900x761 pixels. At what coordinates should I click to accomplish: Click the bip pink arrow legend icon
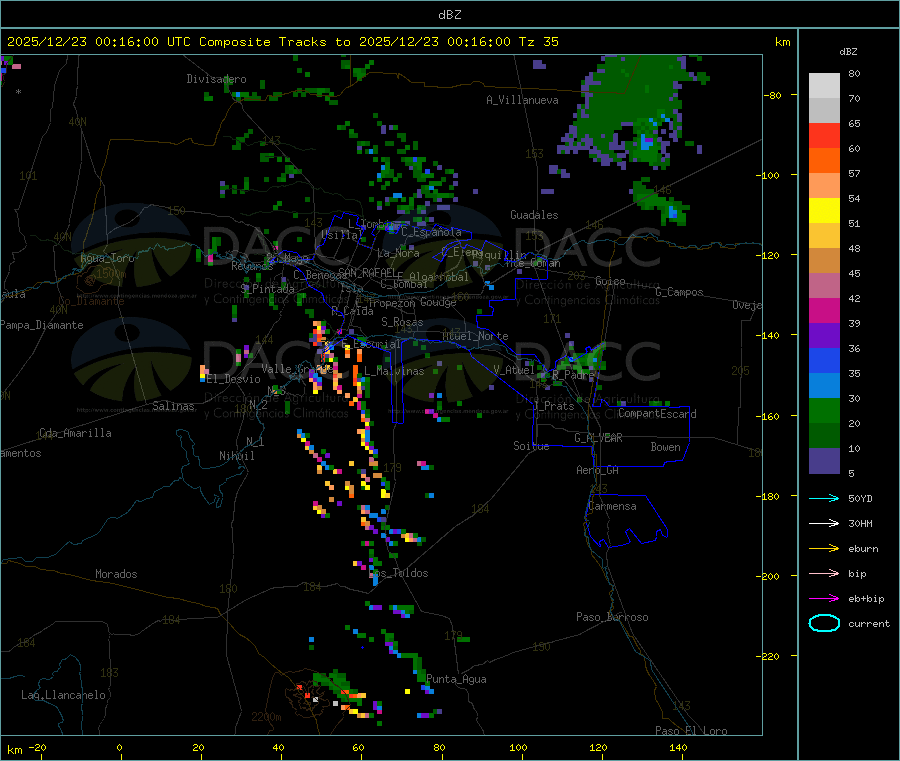click(824, 573)
